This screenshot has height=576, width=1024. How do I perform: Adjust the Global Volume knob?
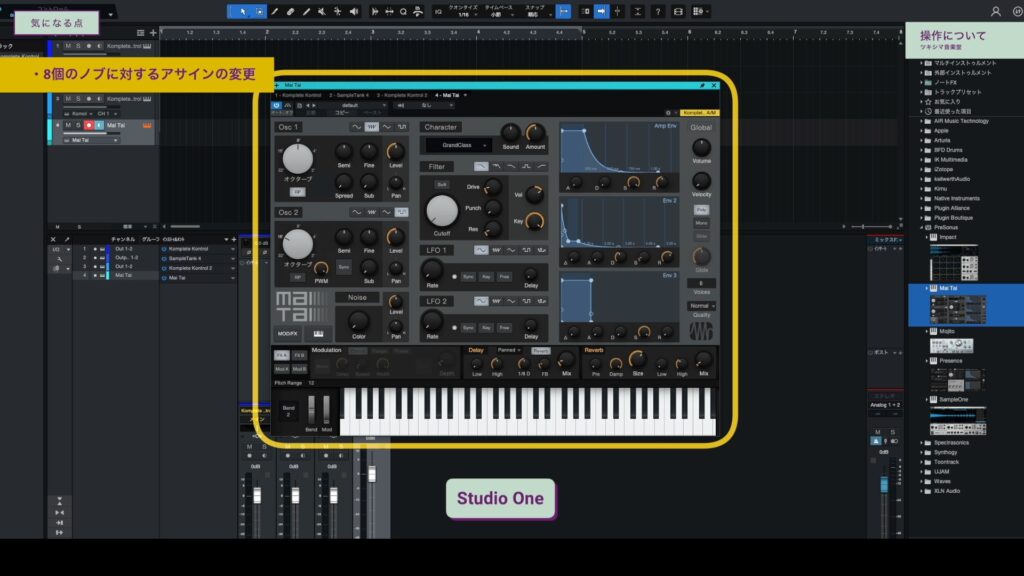[x=701, y=147]
